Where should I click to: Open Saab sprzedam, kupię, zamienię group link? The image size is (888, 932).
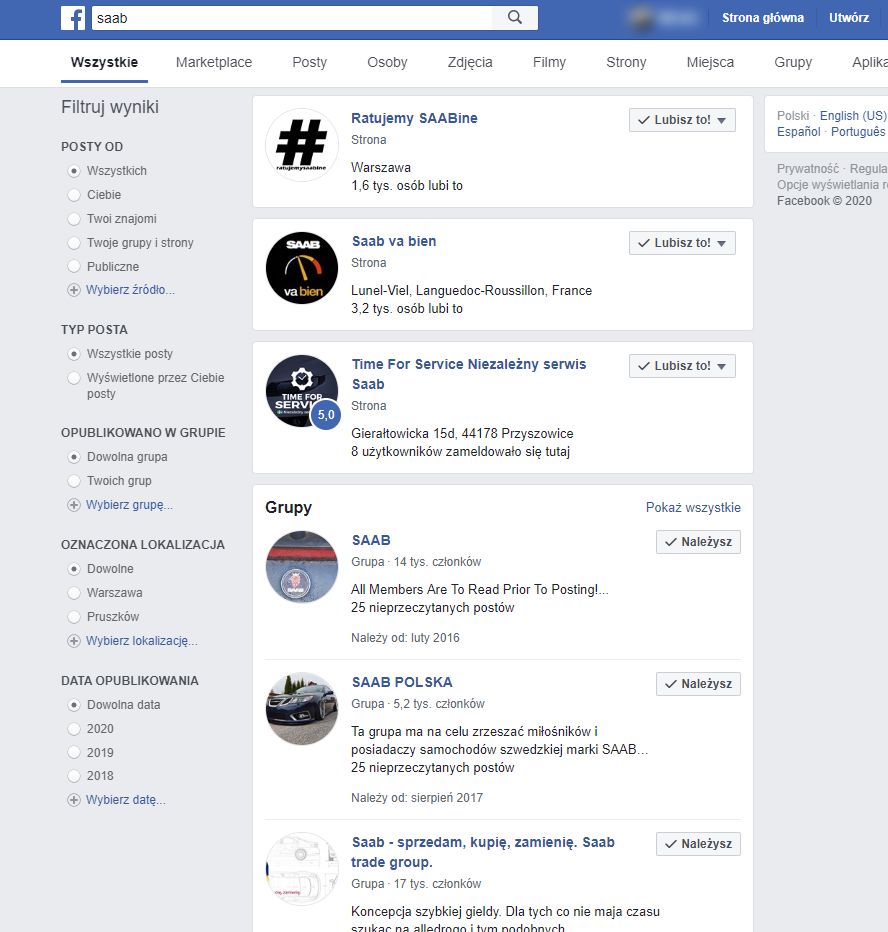point(483,852)
